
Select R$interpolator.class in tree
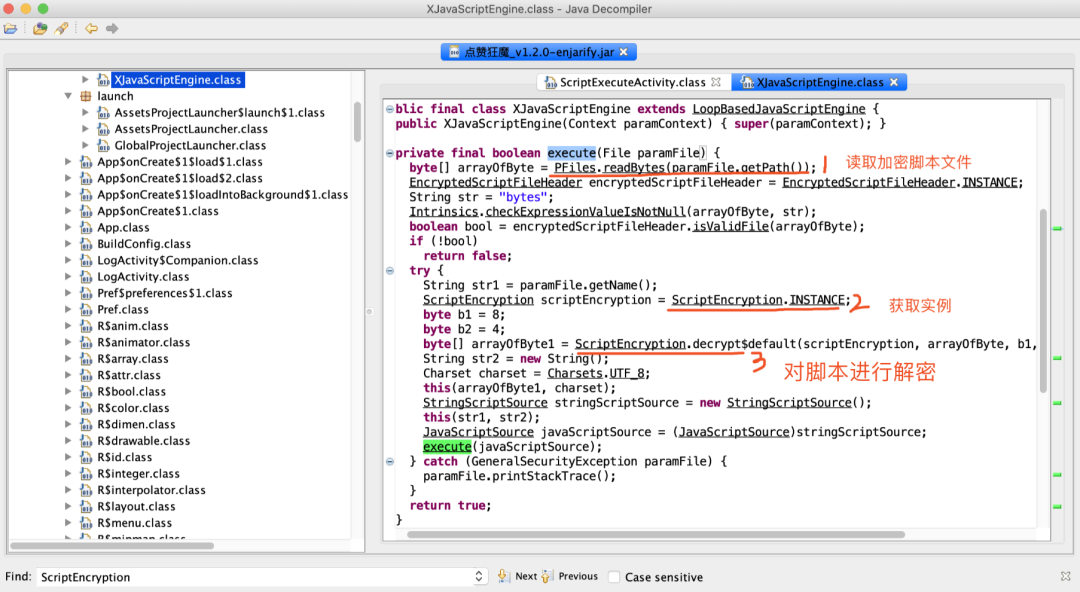point(152,490)
